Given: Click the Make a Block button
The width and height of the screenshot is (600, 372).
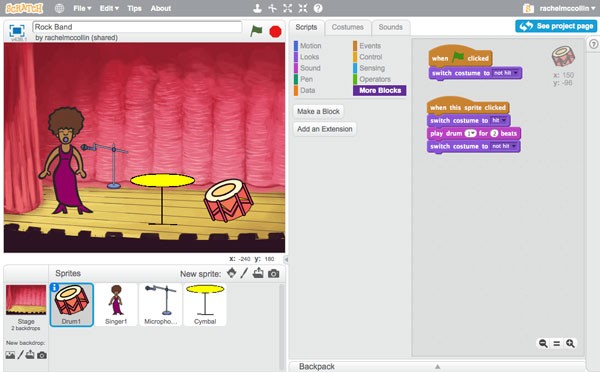Looking at the screenshot, I should coord(318,111).
